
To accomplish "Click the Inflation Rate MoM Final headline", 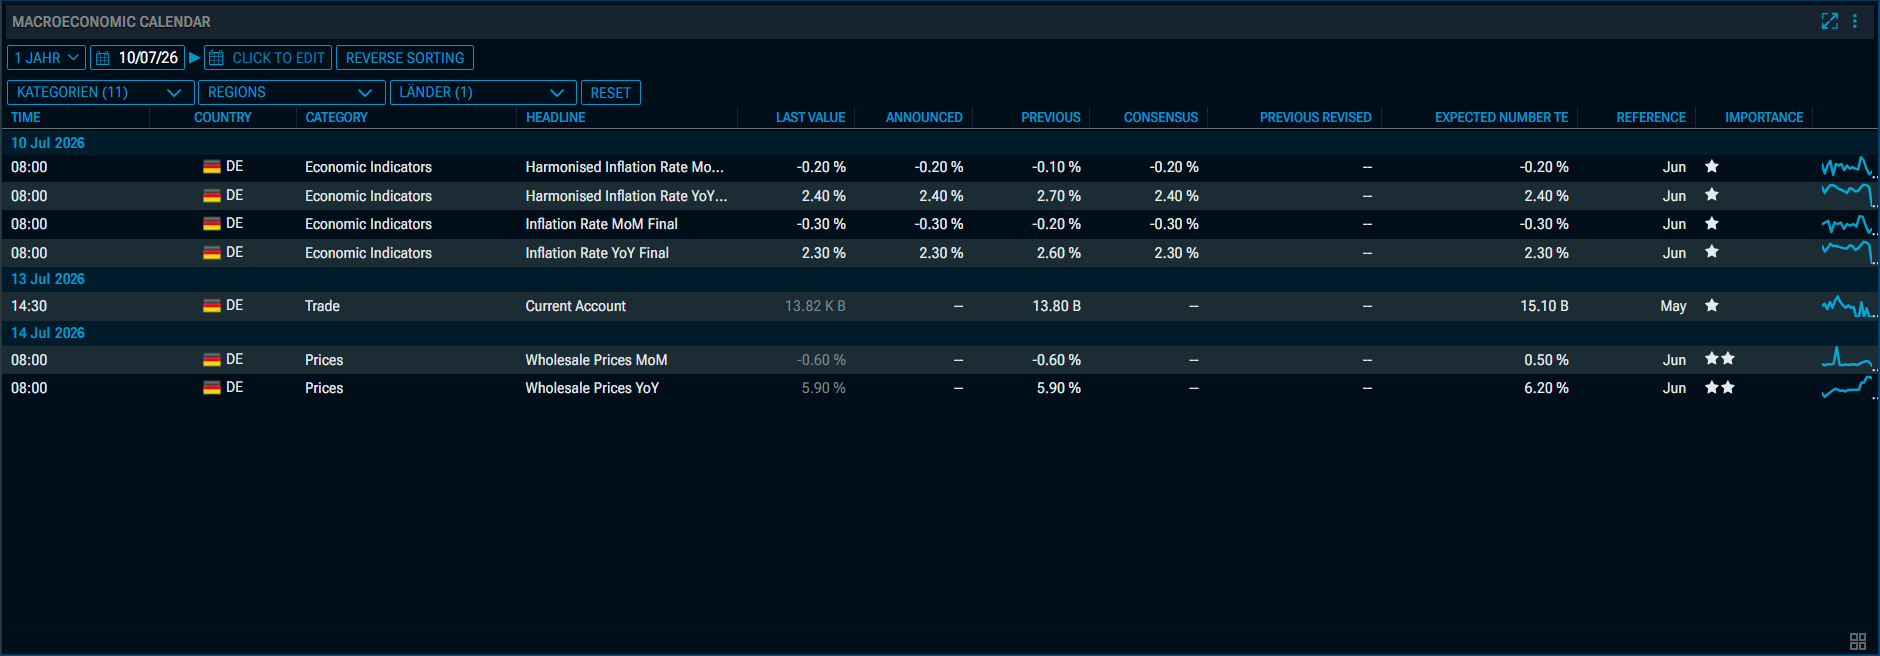I will (x=602, y=224).
